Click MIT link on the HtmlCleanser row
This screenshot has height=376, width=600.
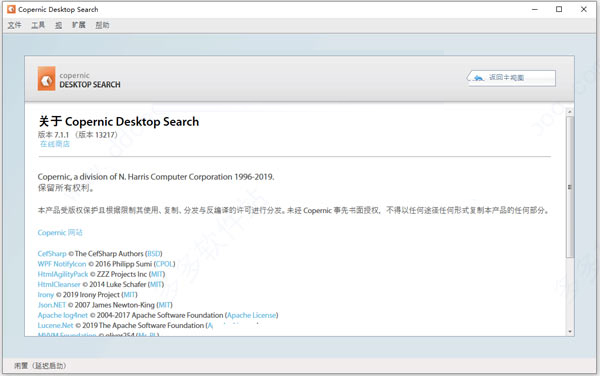[x=156, y=285]
